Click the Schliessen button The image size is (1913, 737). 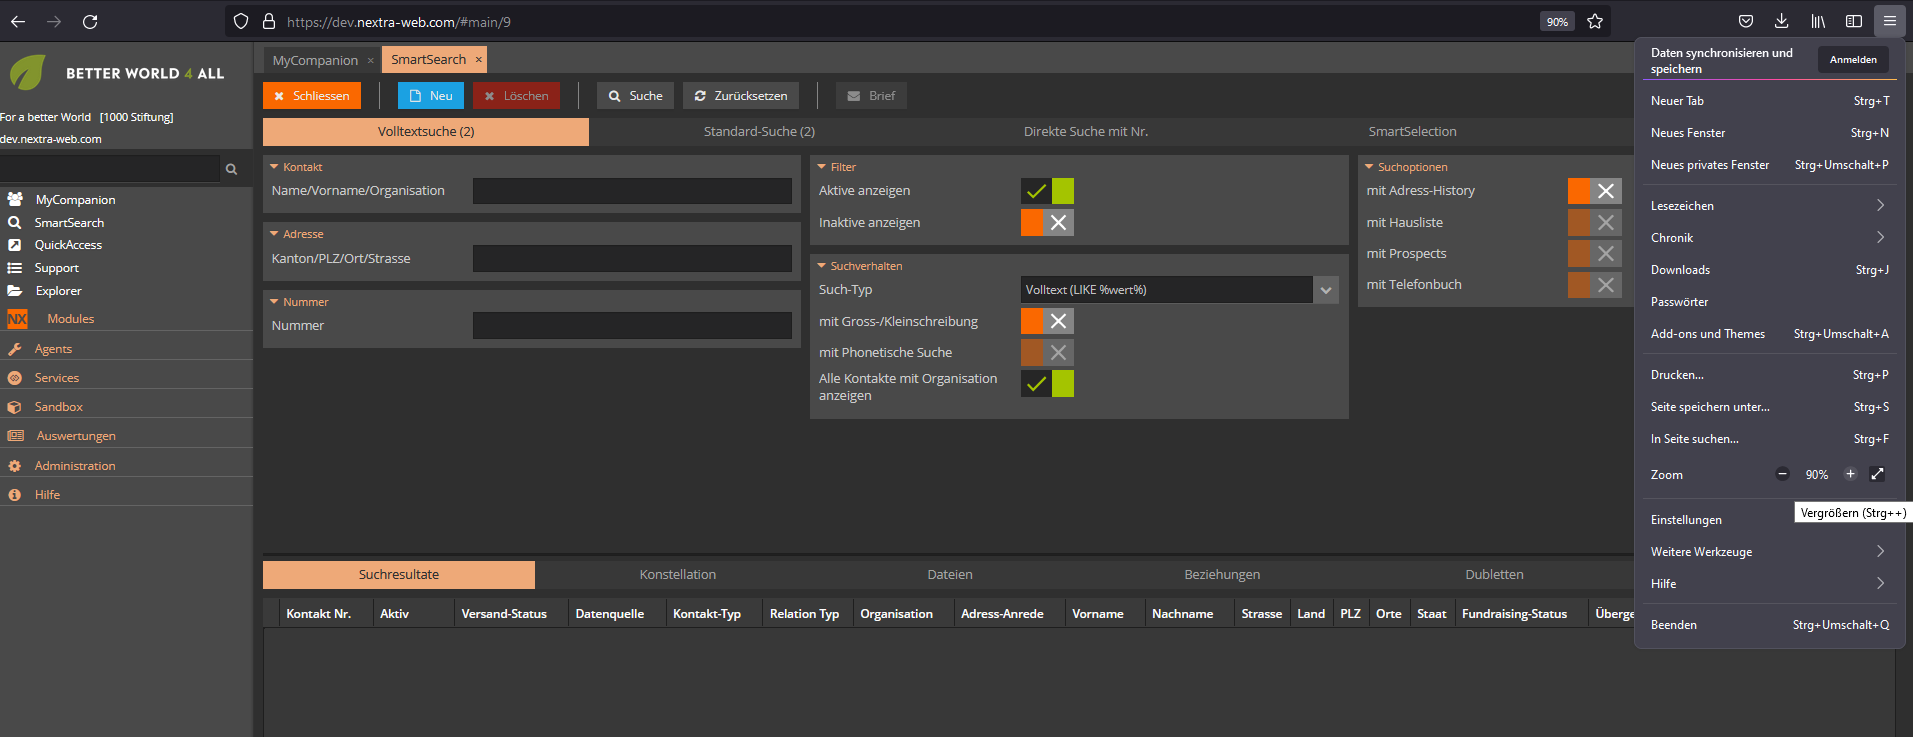tap(312, 96)
